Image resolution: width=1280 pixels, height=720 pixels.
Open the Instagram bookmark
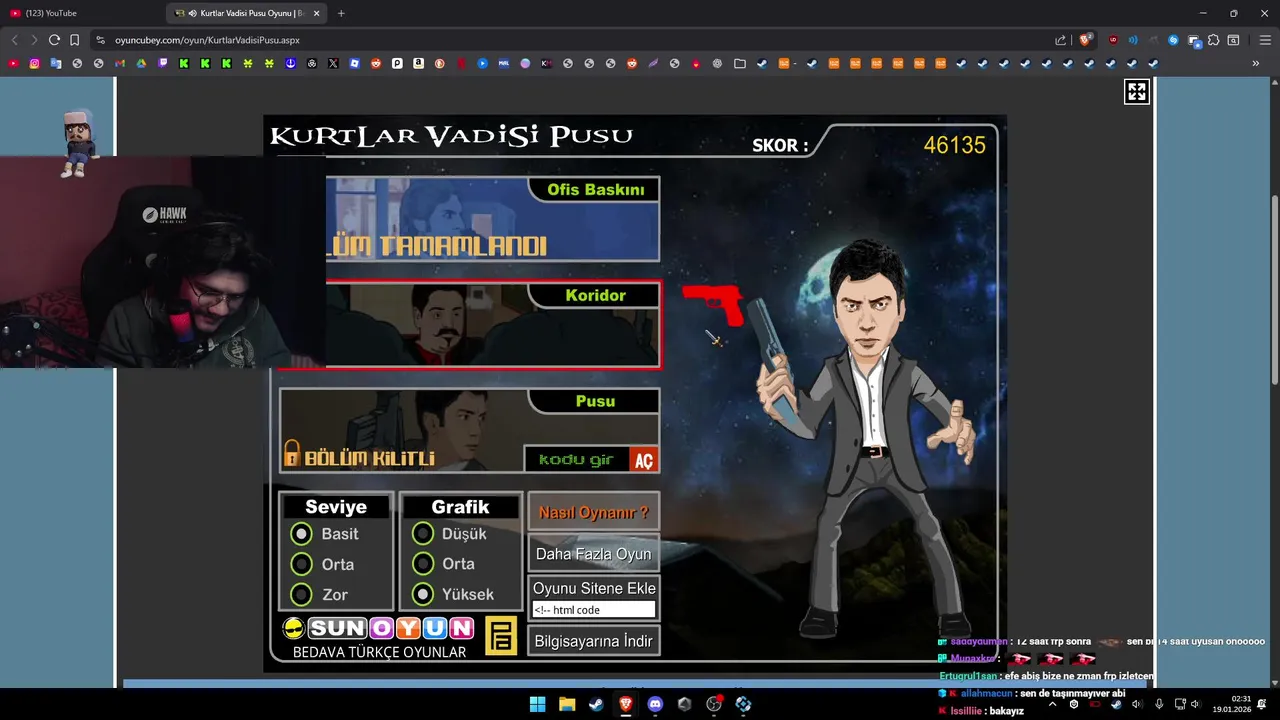point(34,63)
